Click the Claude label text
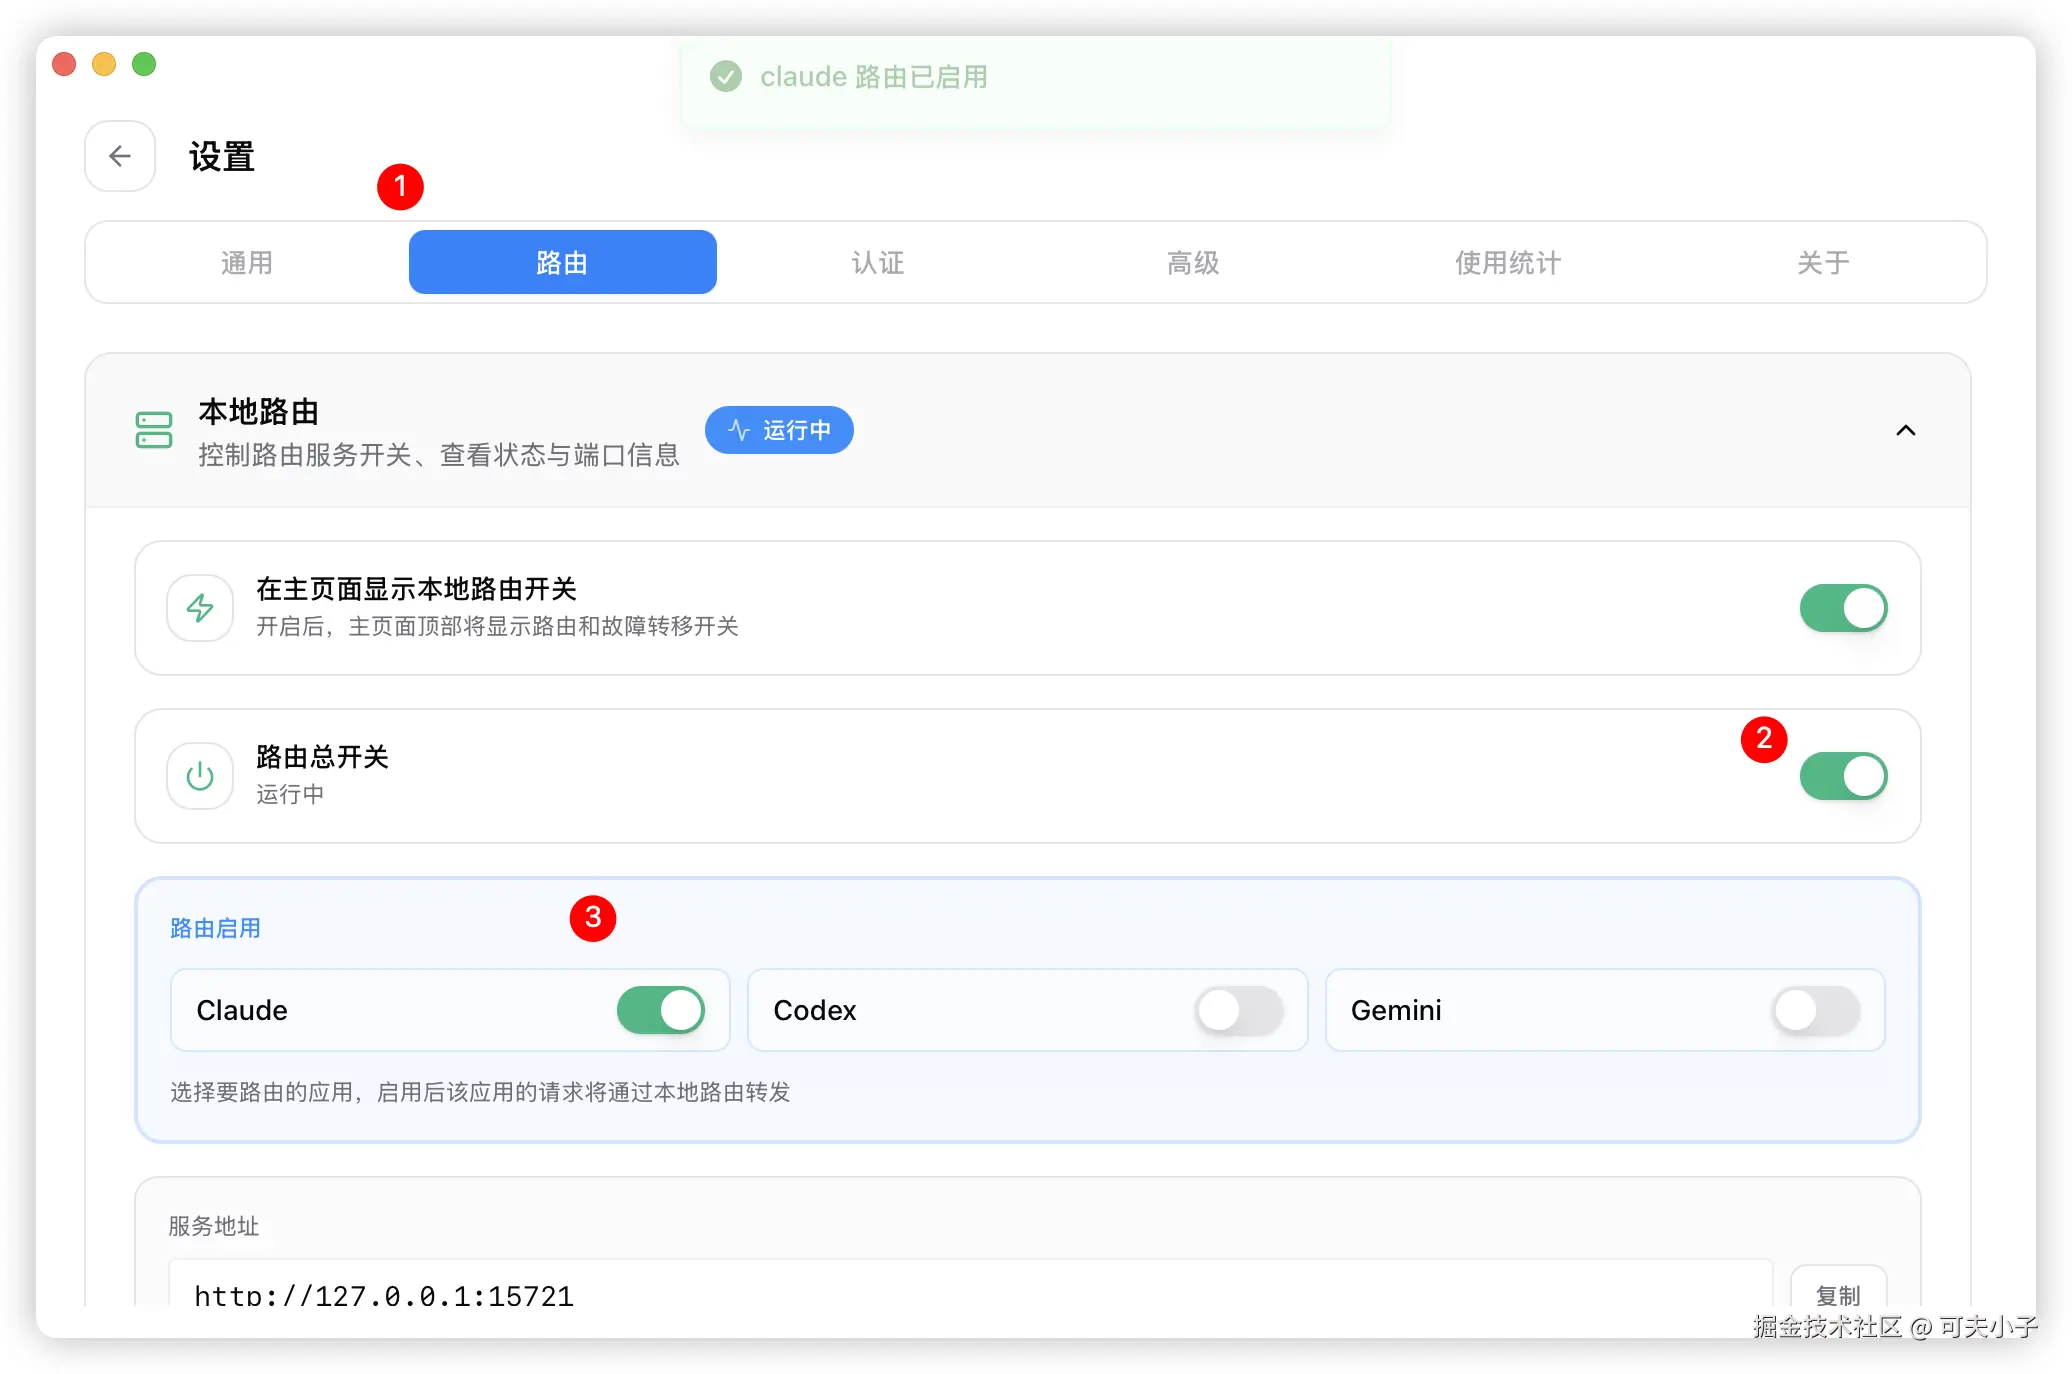Screen dimensions: 2072x1374 [x=242, y=1010]
